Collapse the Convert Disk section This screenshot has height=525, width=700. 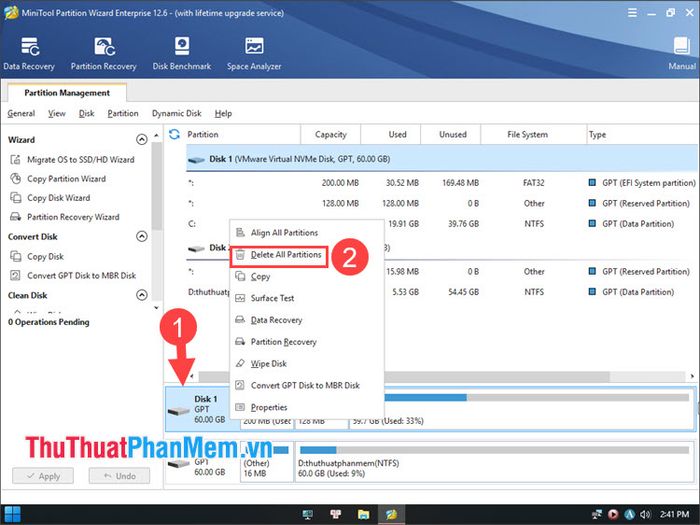coord(142,237)
